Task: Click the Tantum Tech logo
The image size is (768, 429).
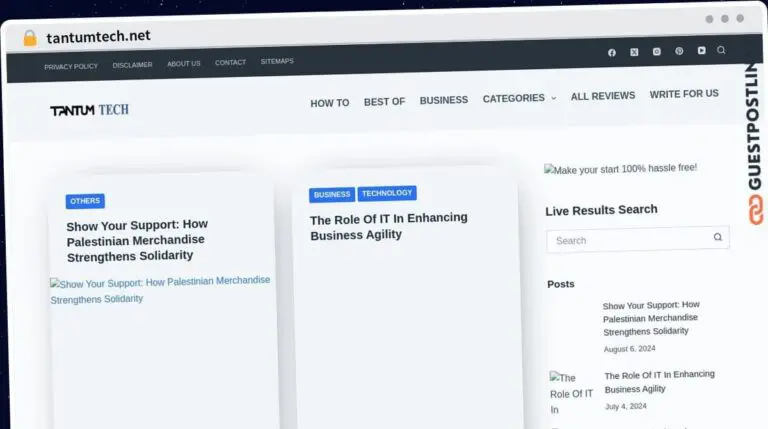Action: tap(89, 110)
